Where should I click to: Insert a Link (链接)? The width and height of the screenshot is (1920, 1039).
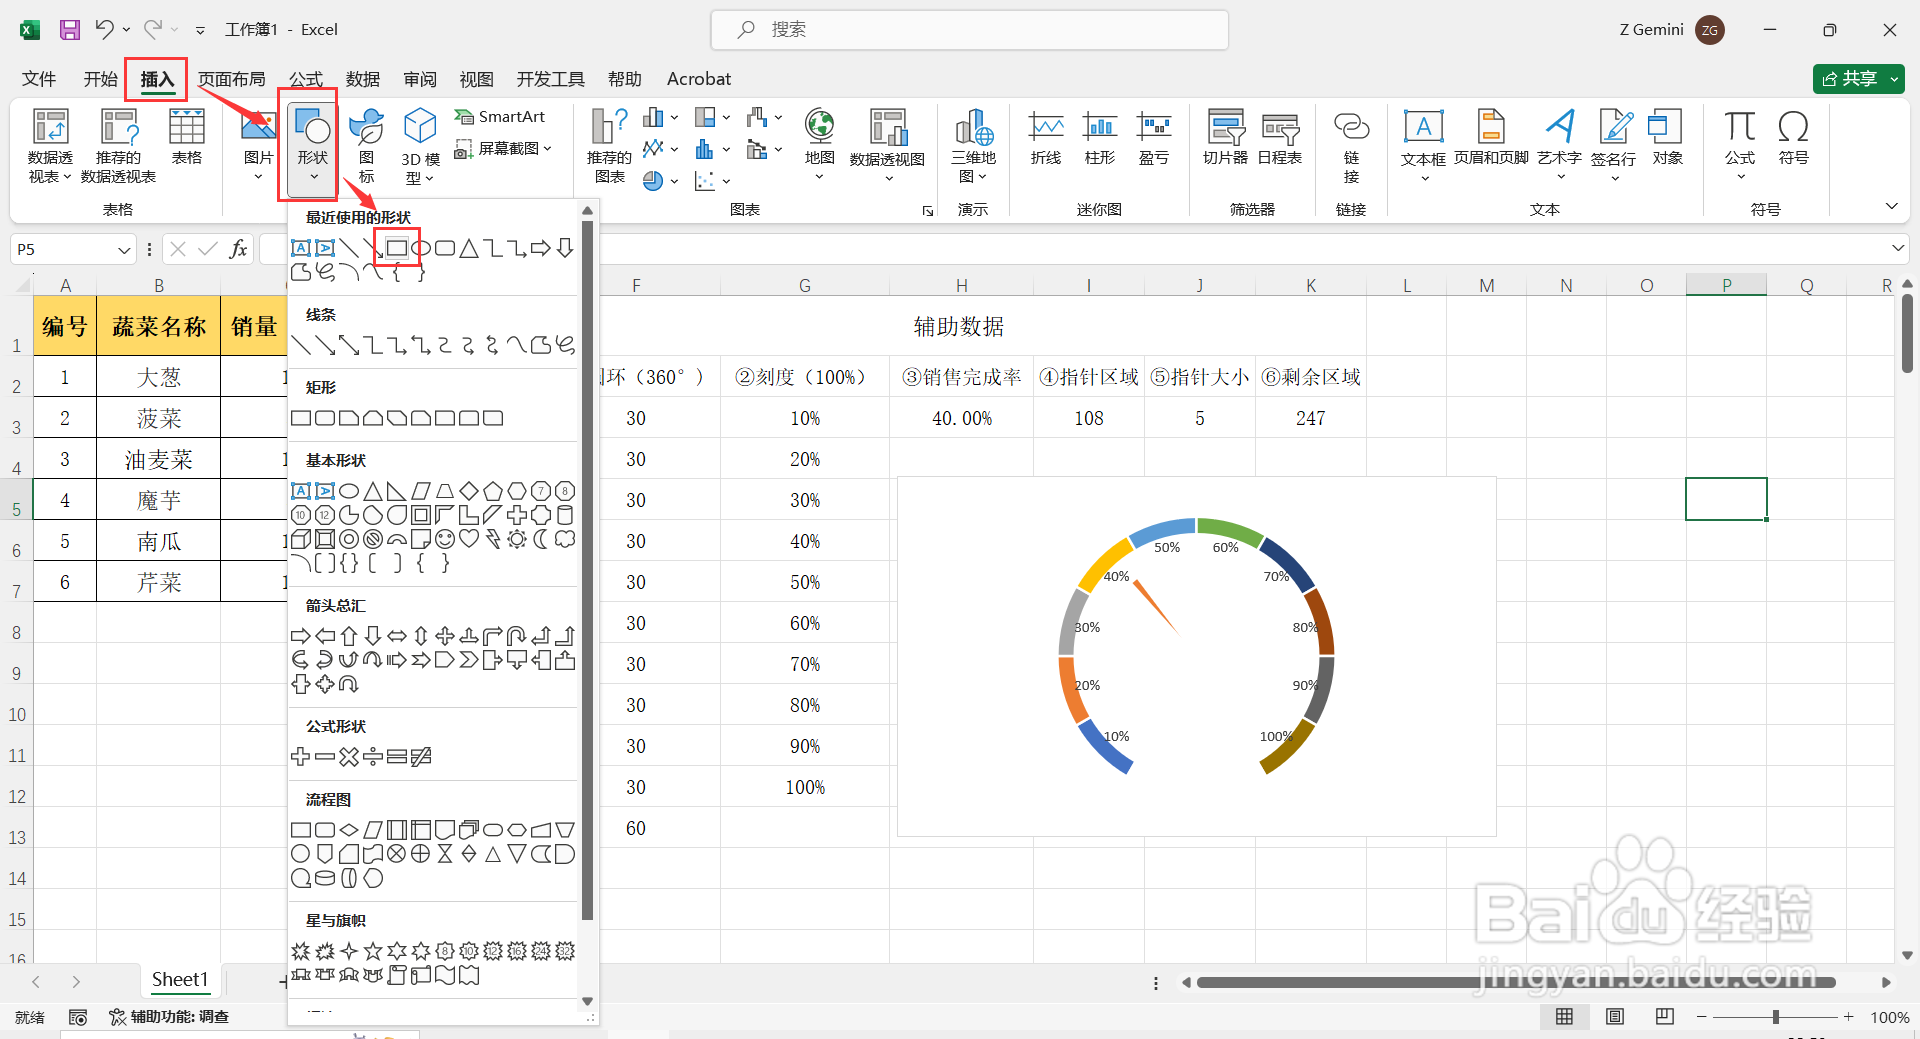tap(1351, 146)
